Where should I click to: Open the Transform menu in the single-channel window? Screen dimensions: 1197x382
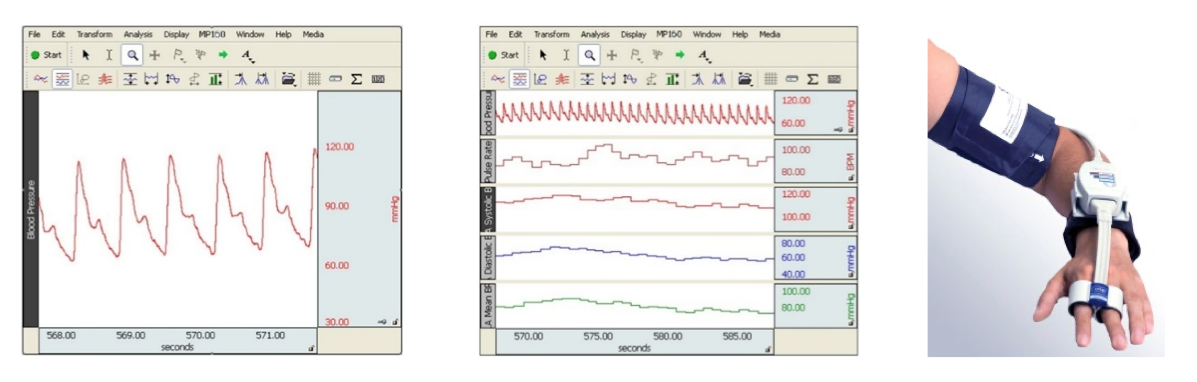tap(95, 34)
